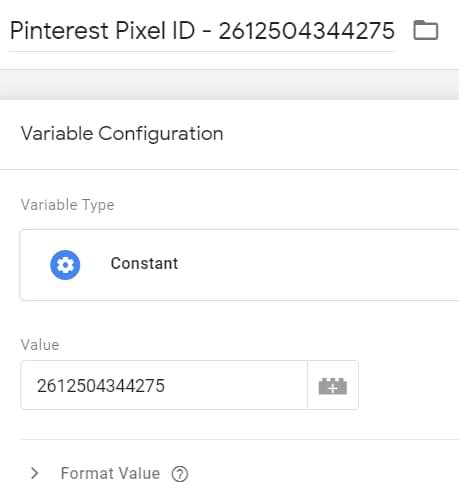The image size is (459, 499).
Task: Open the folder icon beside the variable name
Action: 426,30
